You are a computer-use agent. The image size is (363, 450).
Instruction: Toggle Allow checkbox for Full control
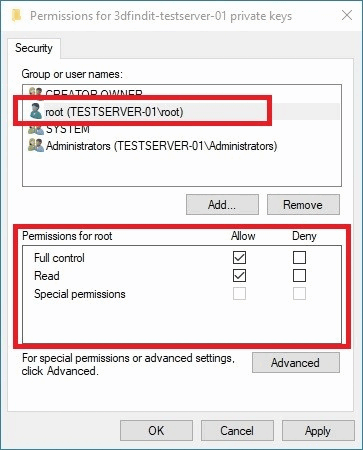click(239, 257)
